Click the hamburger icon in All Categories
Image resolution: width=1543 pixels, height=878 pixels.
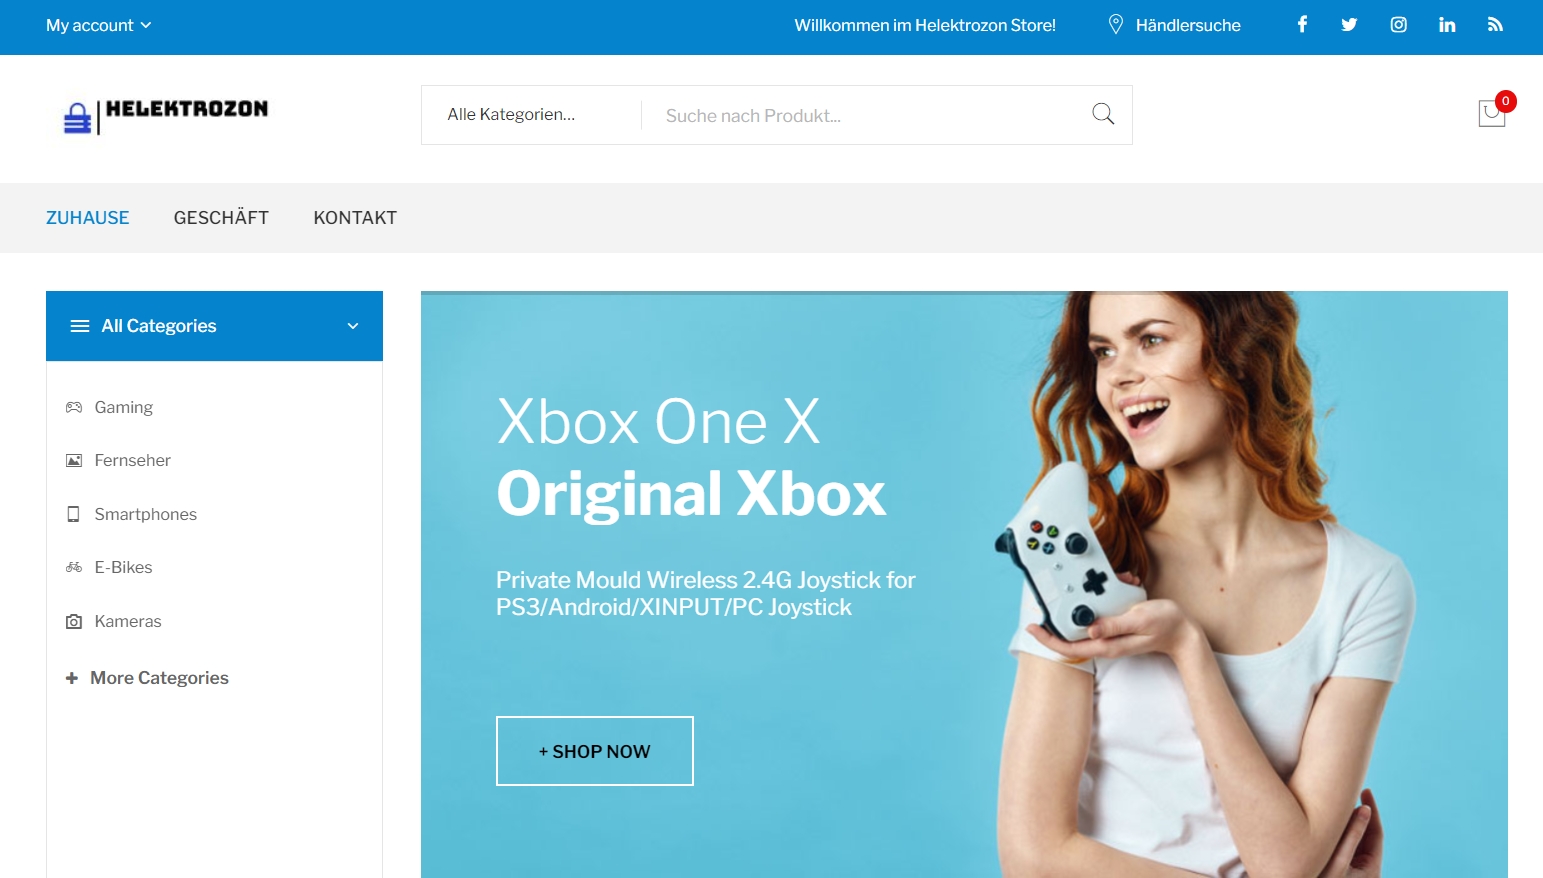pyautogui.click(x=80, y=326)
